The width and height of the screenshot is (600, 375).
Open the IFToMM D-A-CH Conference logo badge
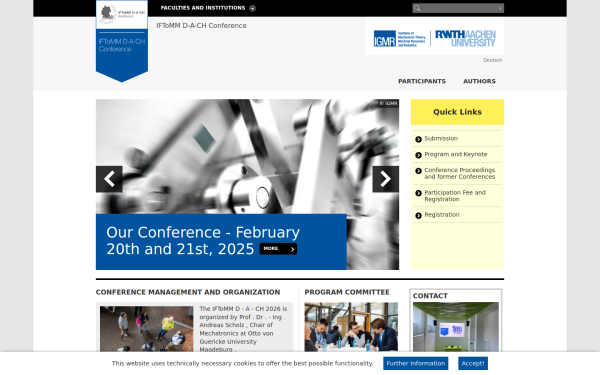(x=122, y=41)
